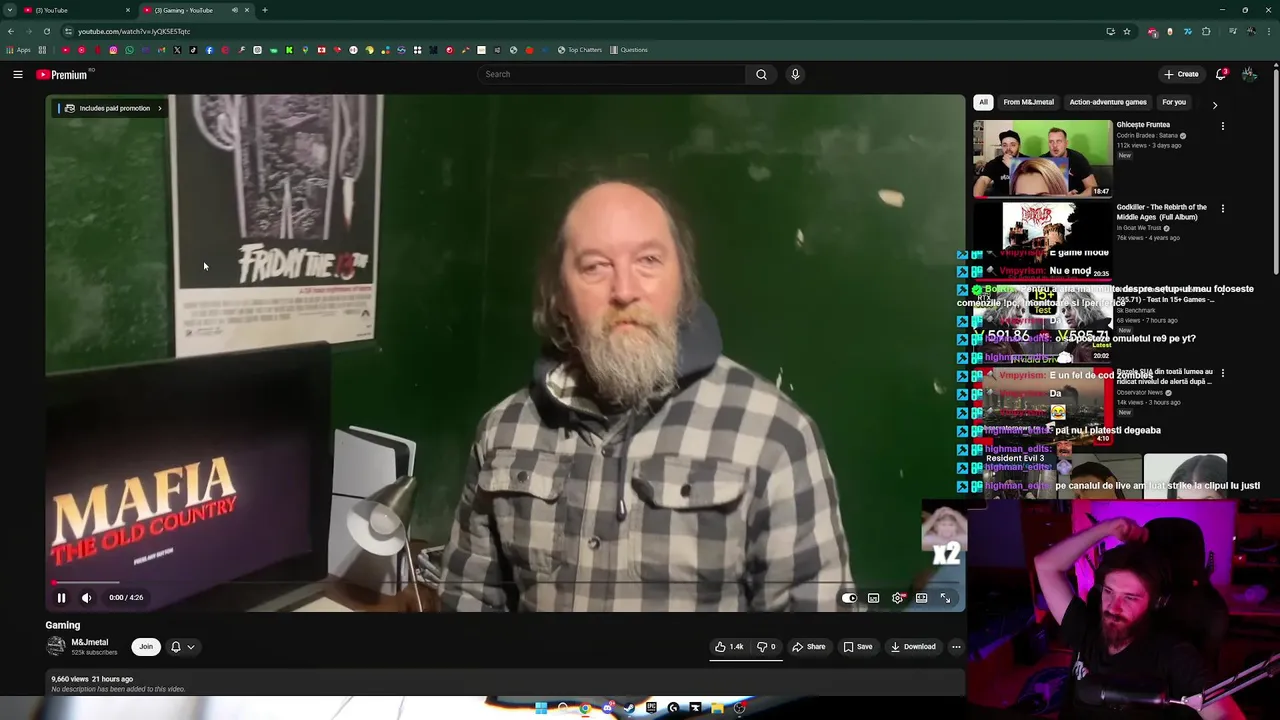Open Instagram bookmark icon
The width and height of the screenshot is (1280, 720).
tap(113, 50)
